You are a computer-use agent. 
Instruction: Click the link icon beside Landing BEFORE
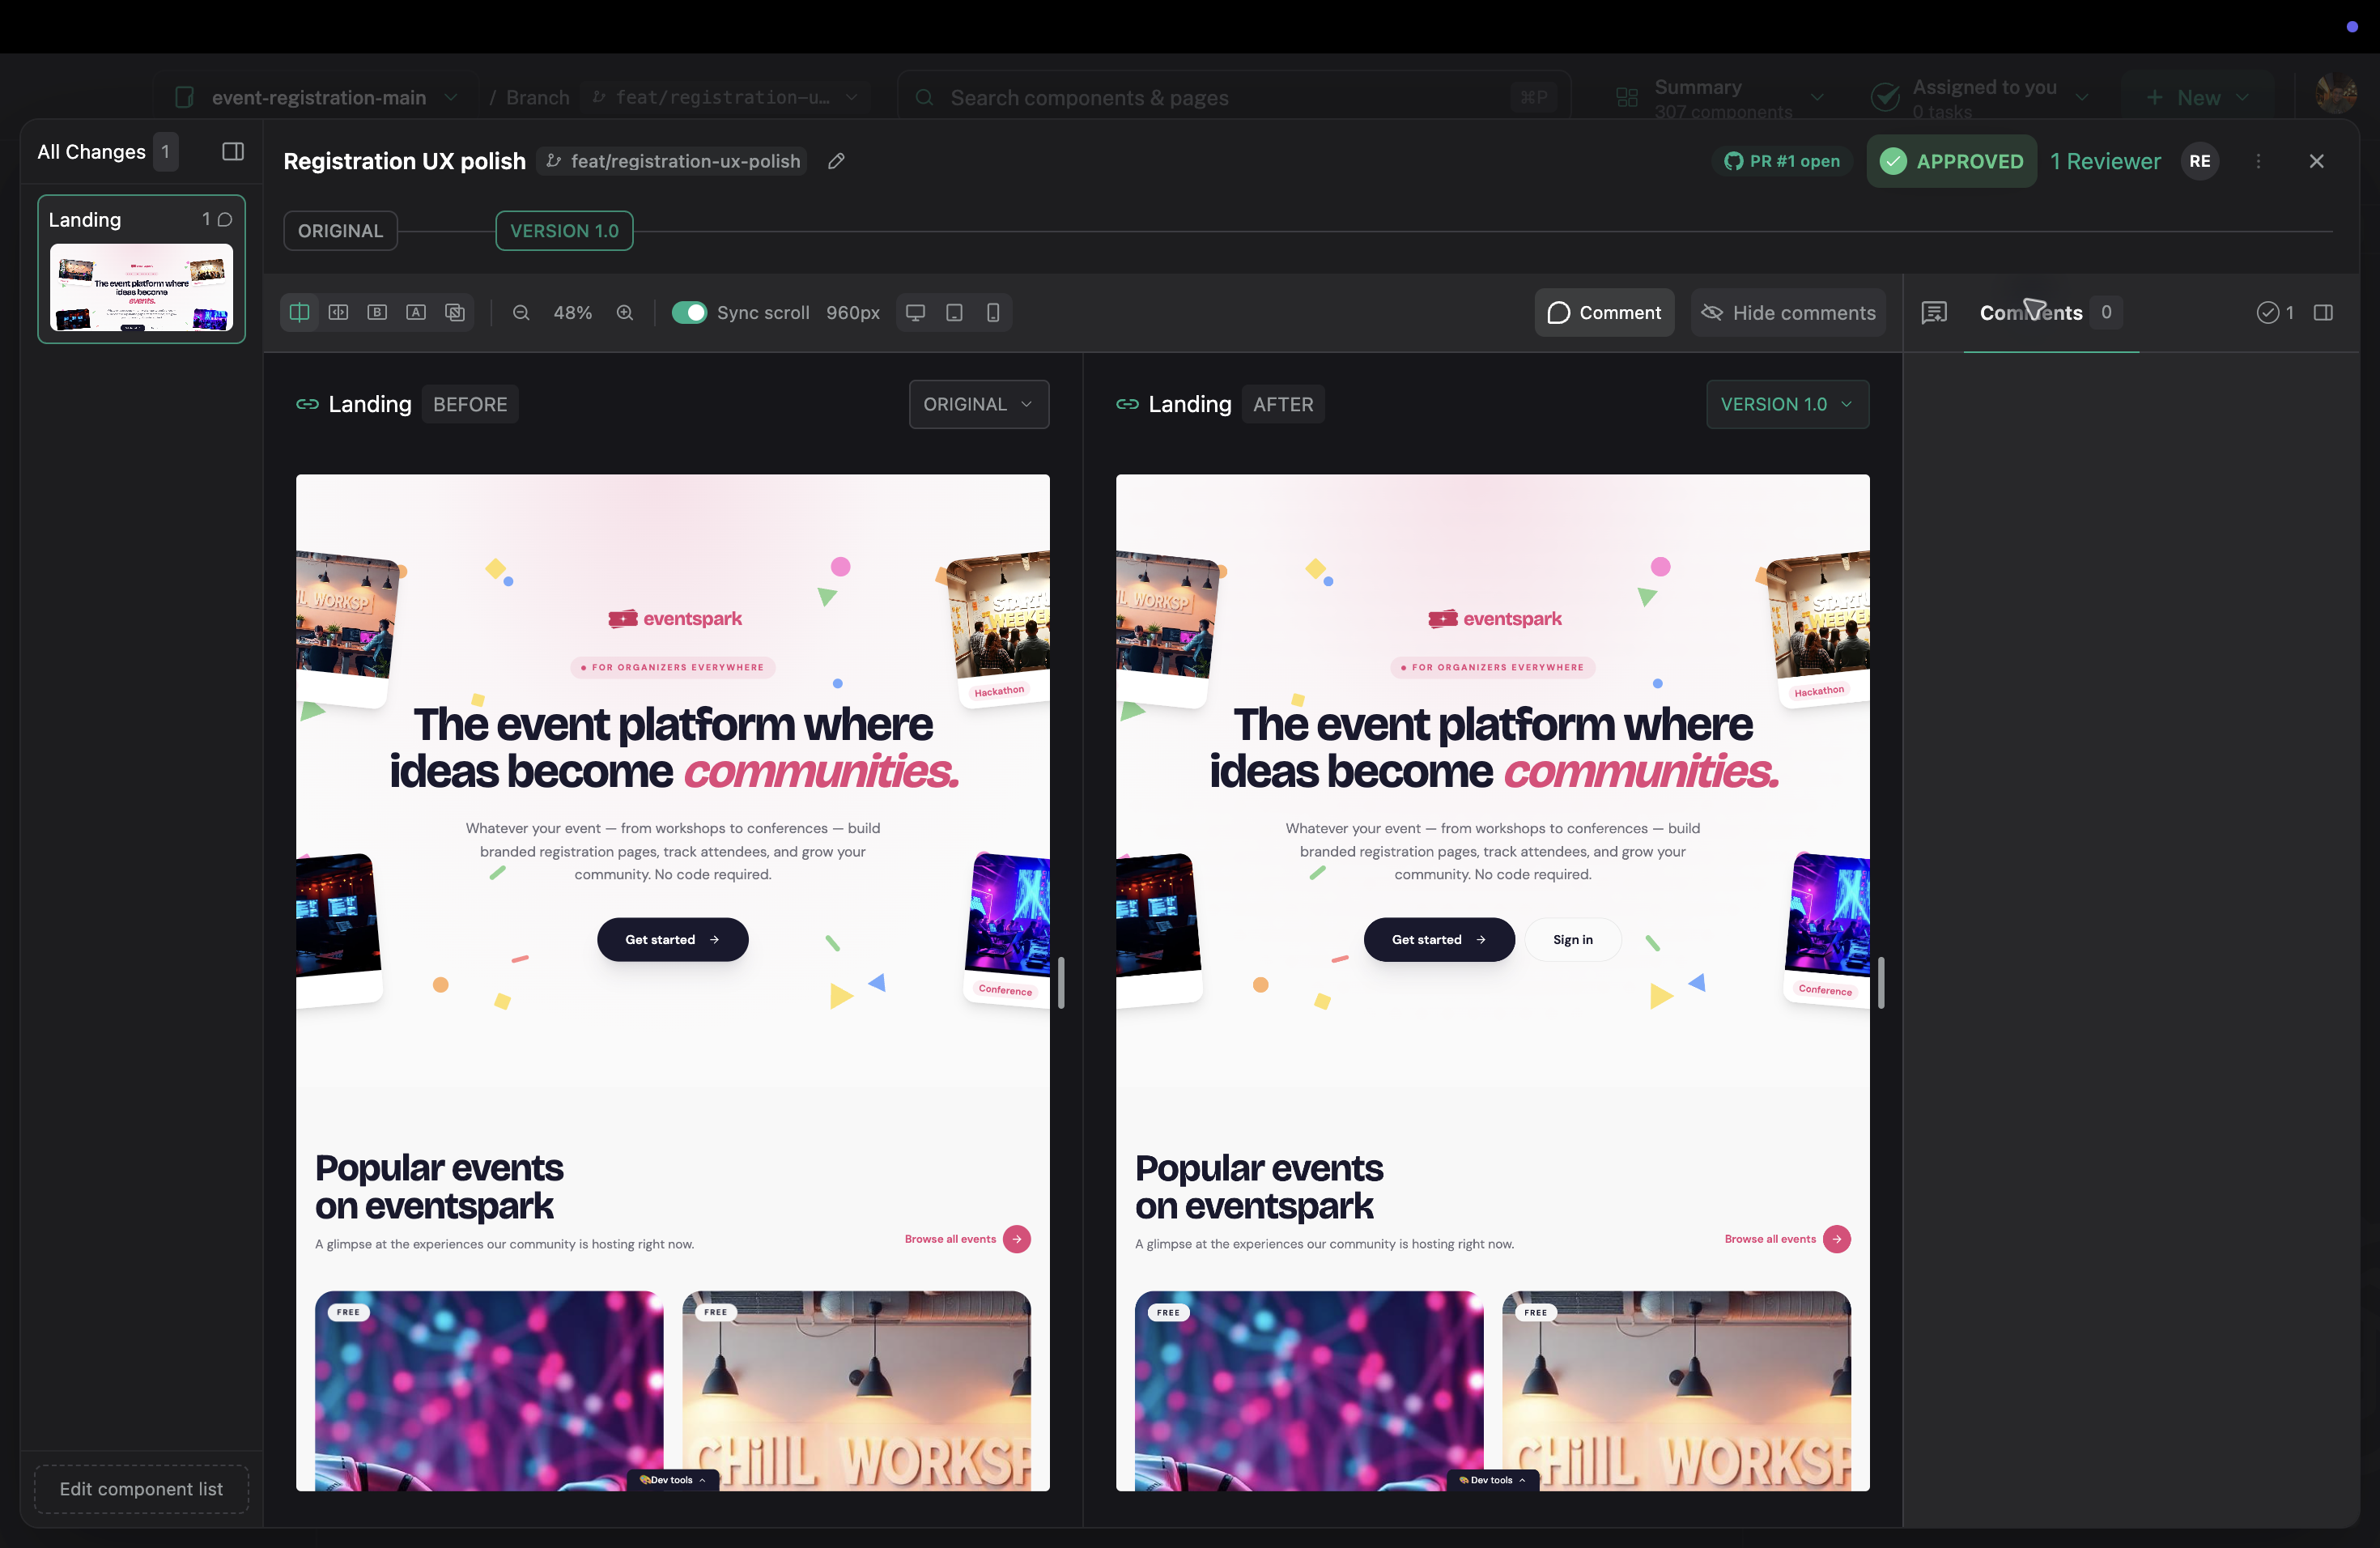point(307,404)
